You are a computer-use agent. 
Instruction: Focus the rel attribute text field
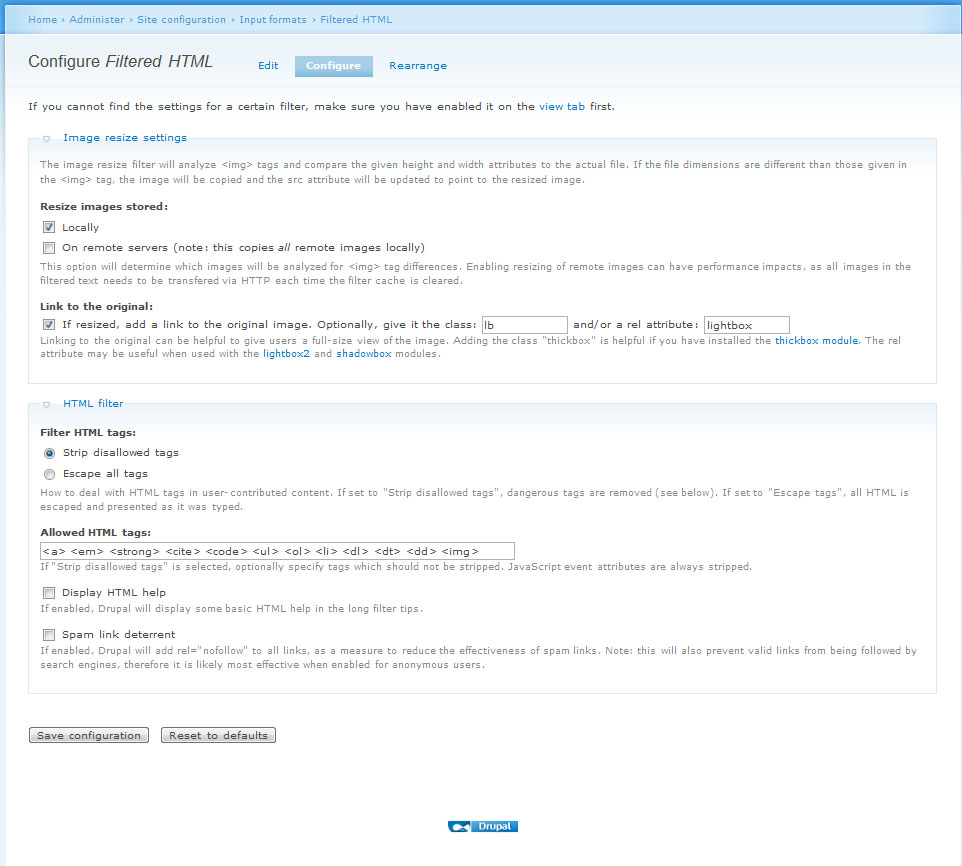tap(746, 325)
